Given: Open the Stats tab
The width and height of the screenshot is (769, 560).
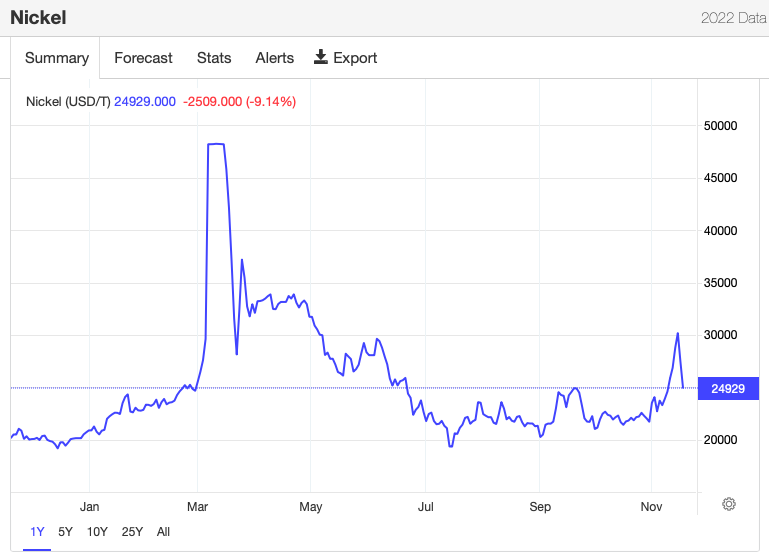Looking at the screenshot, I should point(214,58).
